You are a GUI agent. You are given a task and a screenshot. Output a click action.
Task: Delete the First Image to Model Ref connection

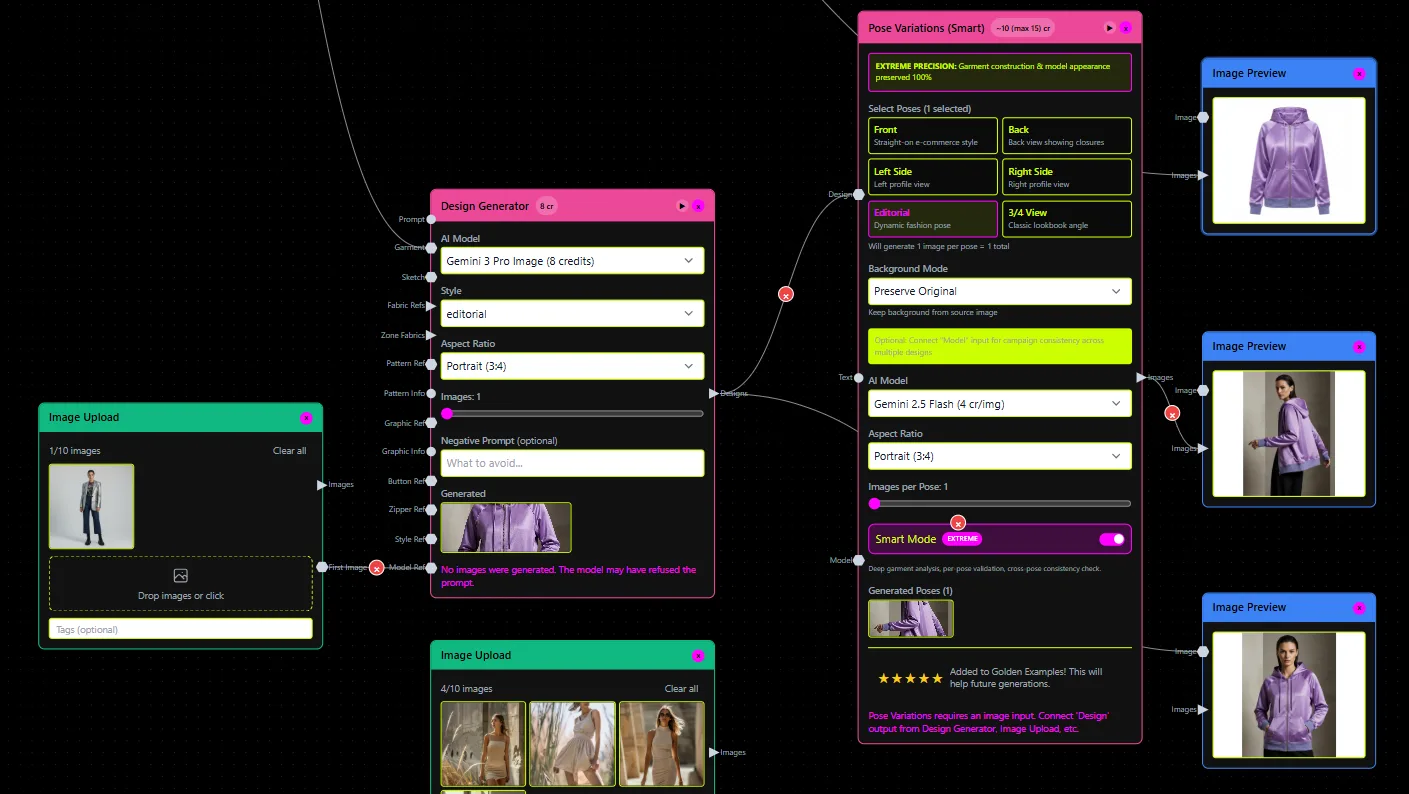pyautogui.click(x=376, y=568)
